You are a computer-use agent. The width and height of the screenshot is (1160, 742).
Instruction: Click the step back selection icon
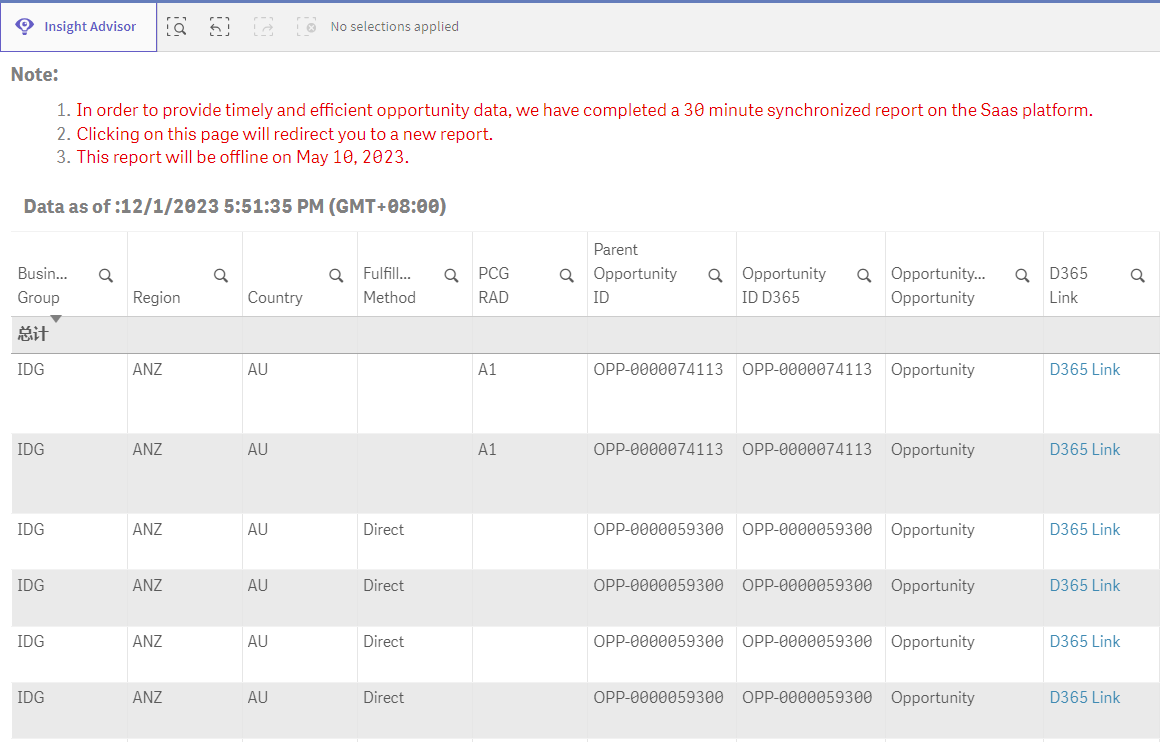point(220,27)
